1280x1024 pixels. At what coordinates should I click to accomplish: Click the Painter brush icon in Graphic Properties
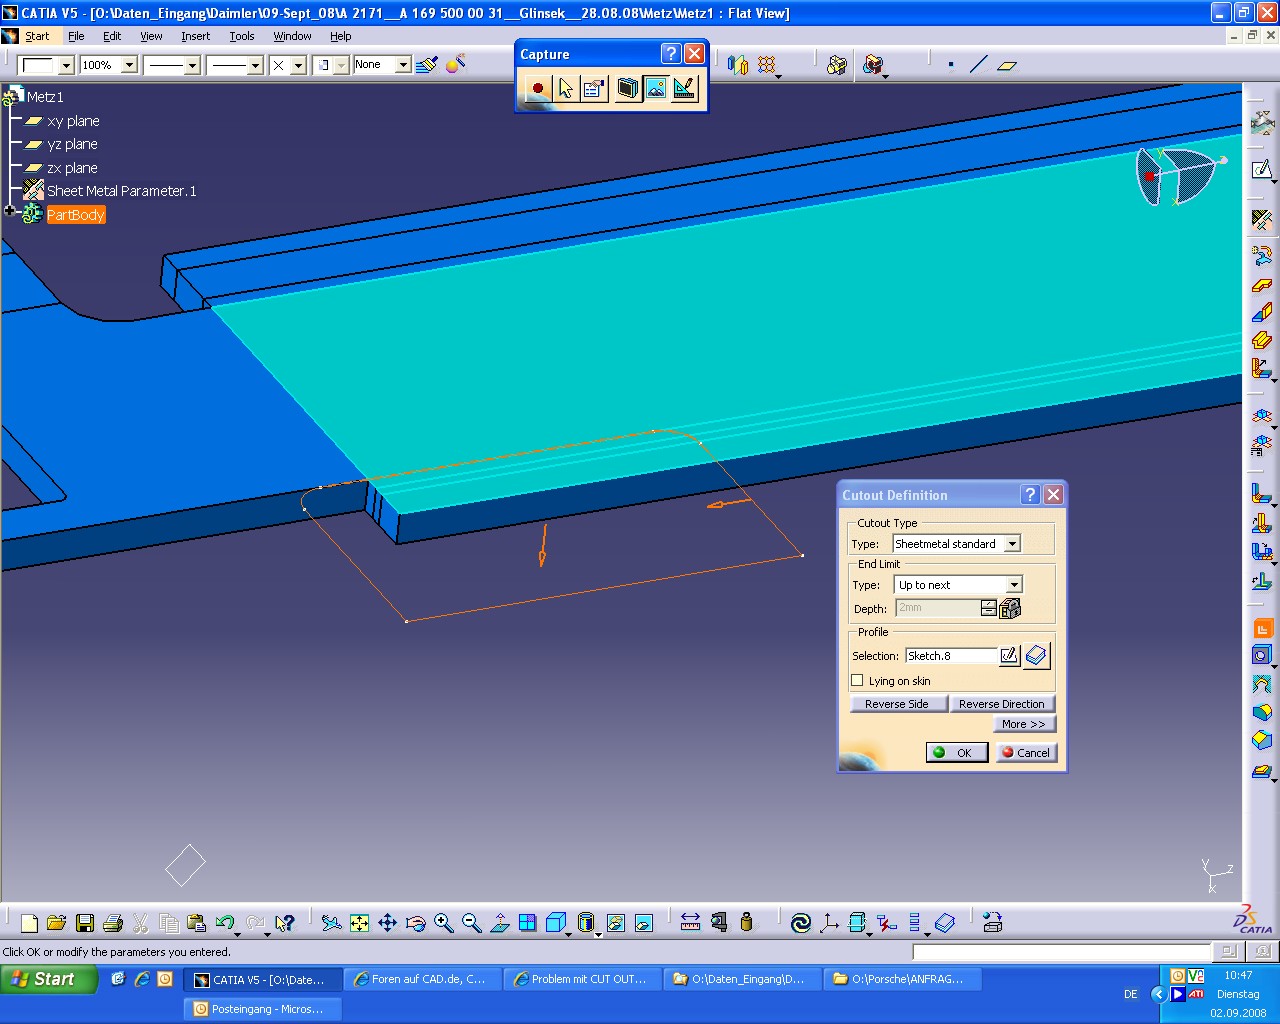427,65
